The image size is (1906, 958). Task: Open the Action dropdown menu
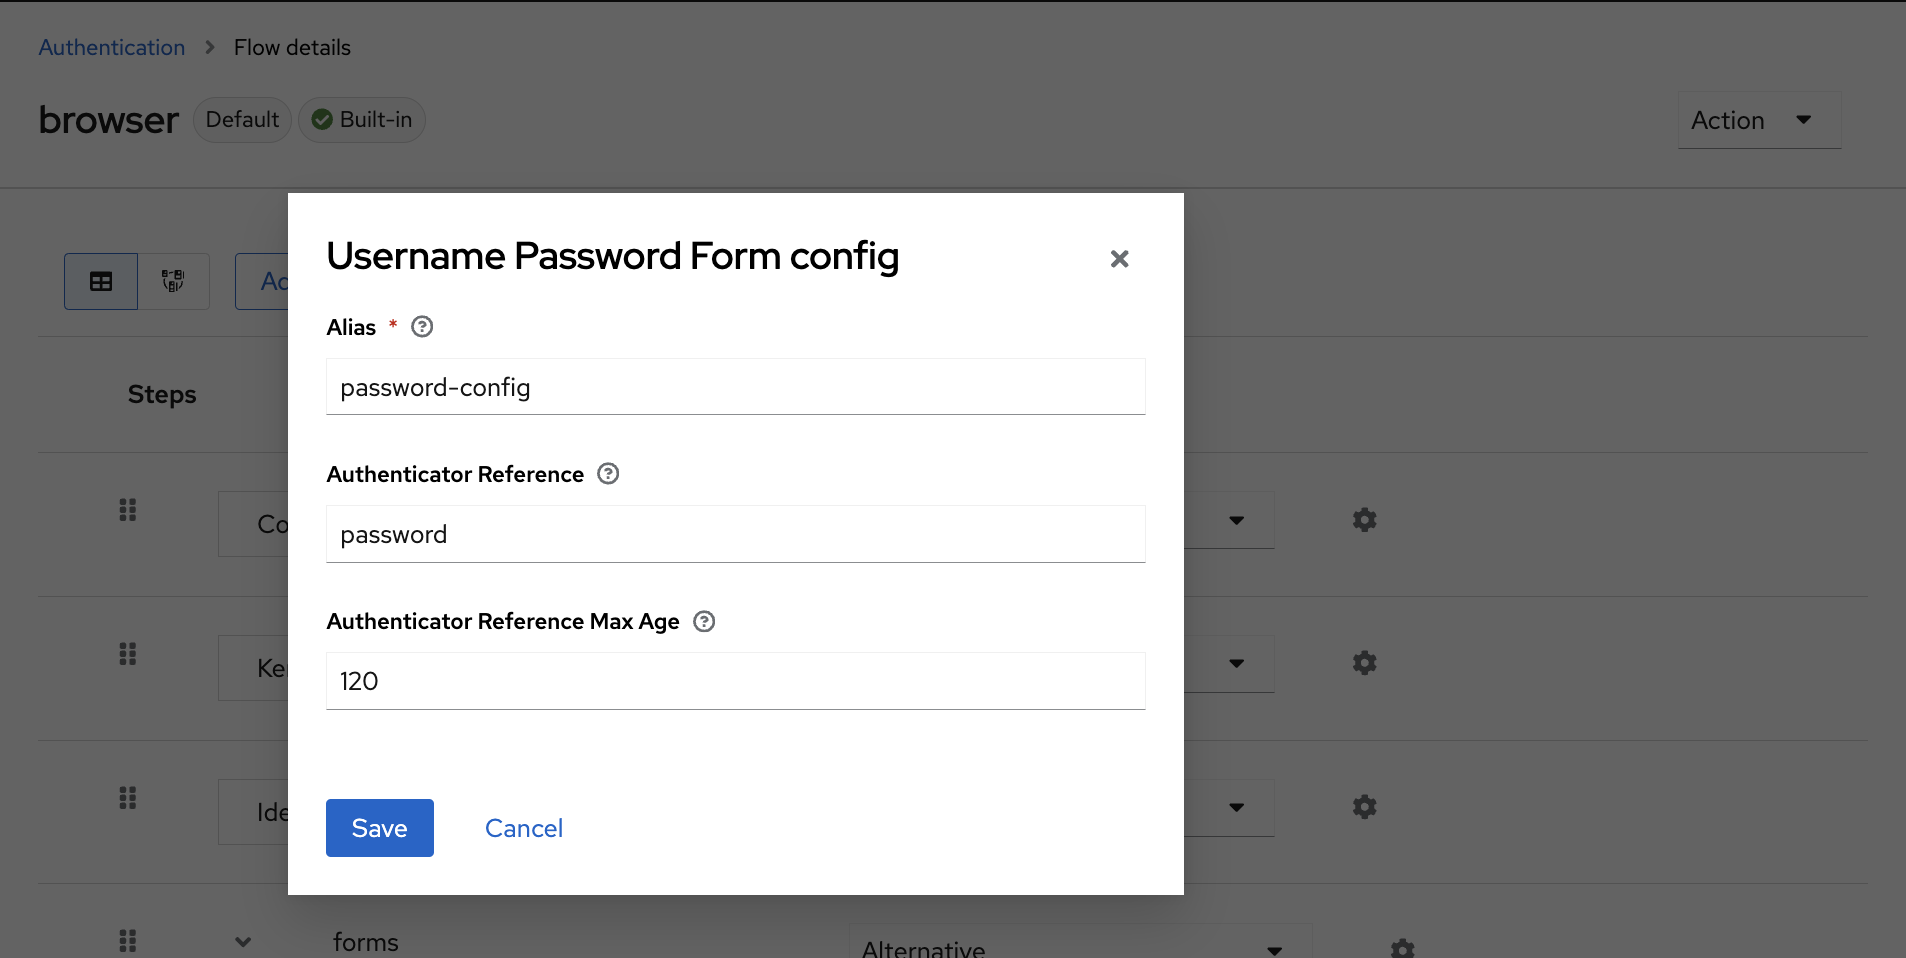click(x=1757, y=120)
